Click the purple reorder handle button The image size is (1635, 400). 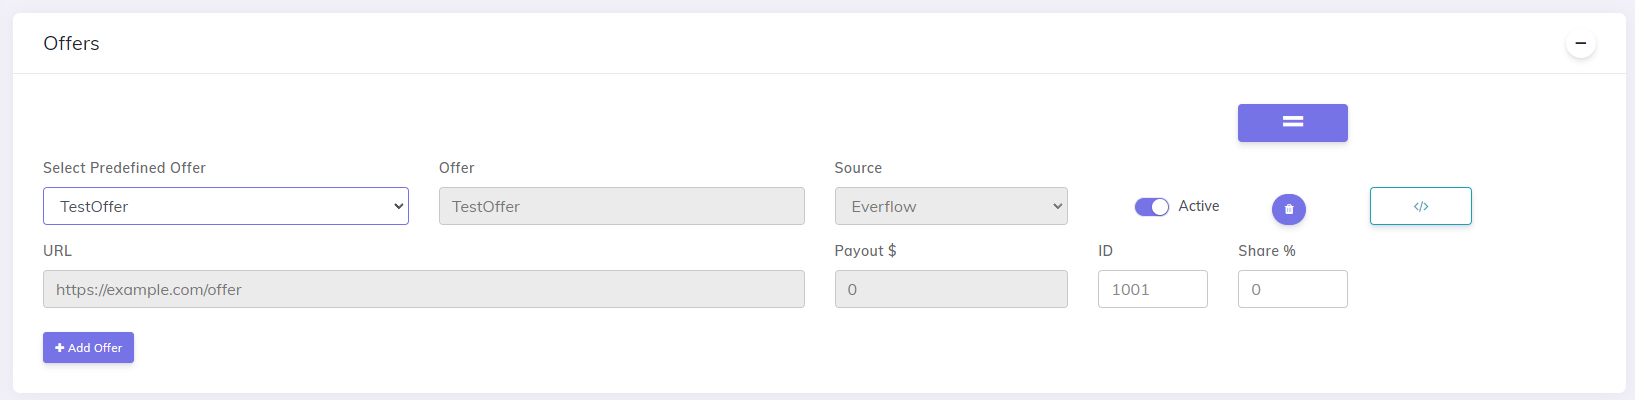point(1292,123)
